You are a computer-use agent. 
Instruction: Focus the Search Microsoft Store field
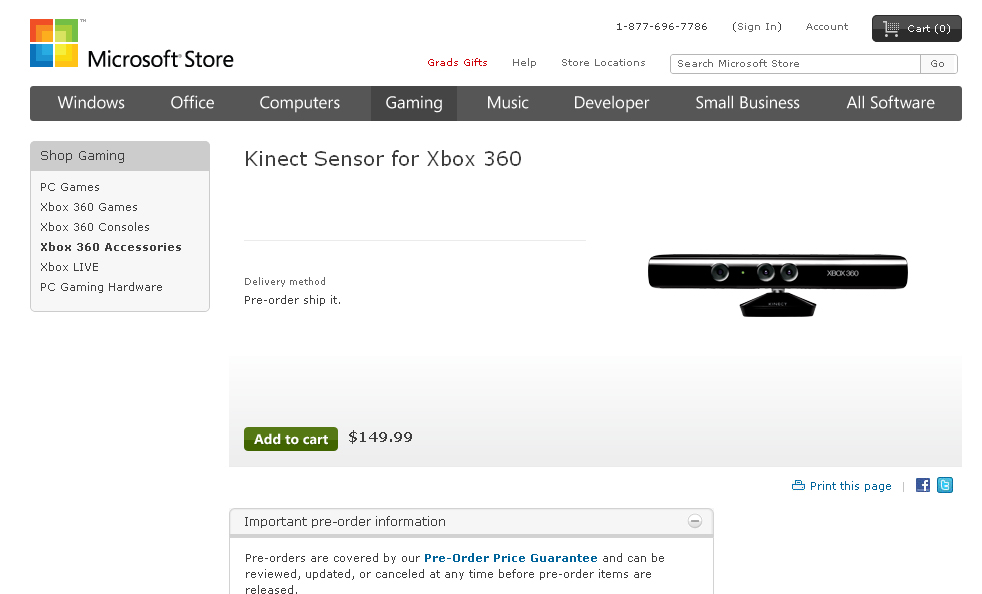(x=795, y=64)
